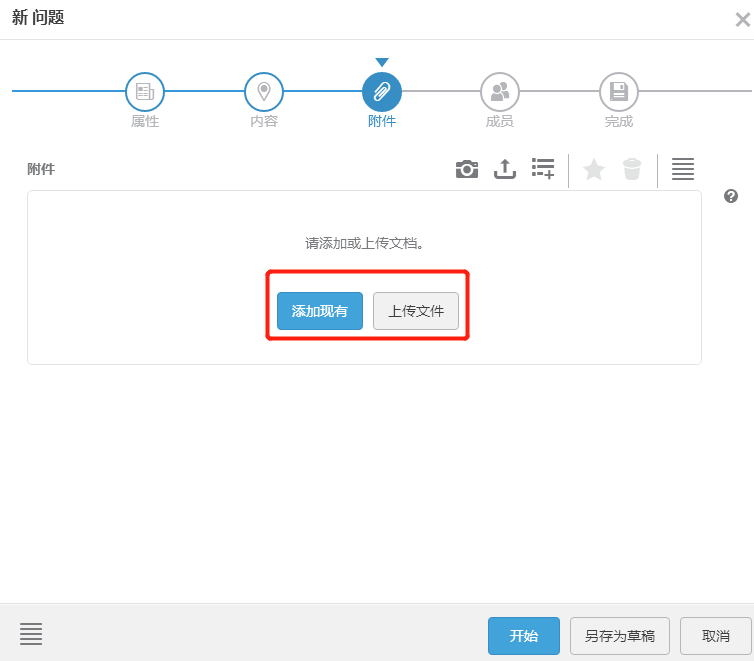Click the add-to-list icon in attachments toolbar
Image resolution: width=754 pixels, height=661 pixels.
coord(543,169)
